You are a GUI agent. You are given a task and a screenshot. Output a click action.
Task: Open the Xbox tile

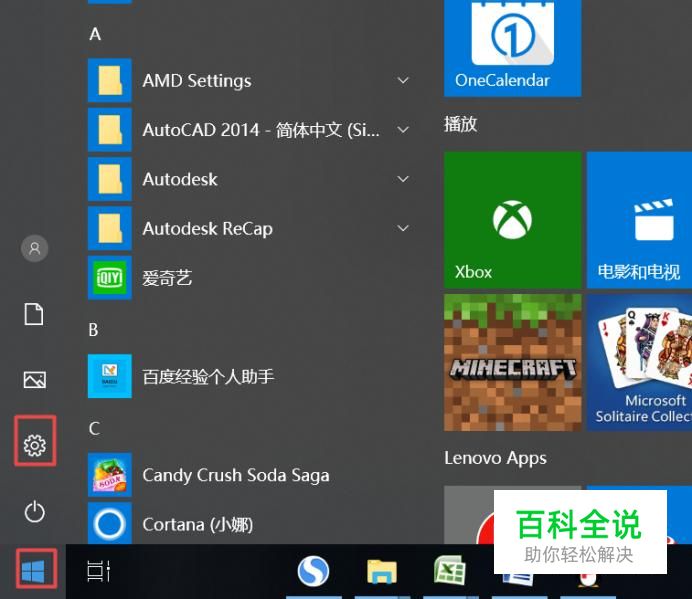pyautogui.click(x=512, y=220)
